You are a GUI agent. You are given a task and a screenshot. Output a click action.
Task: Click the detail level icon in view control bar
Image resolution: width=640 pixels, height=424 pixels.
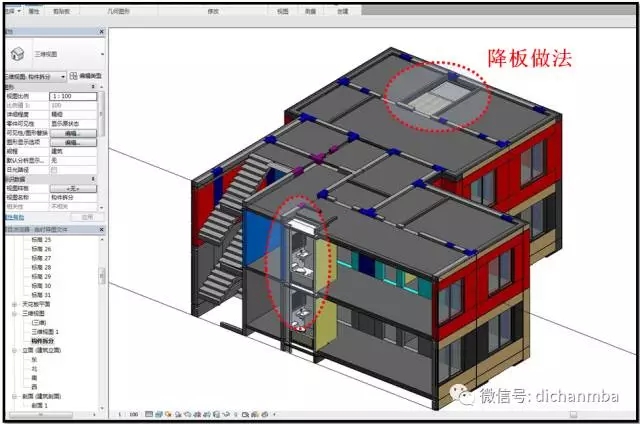click(149, 413)
